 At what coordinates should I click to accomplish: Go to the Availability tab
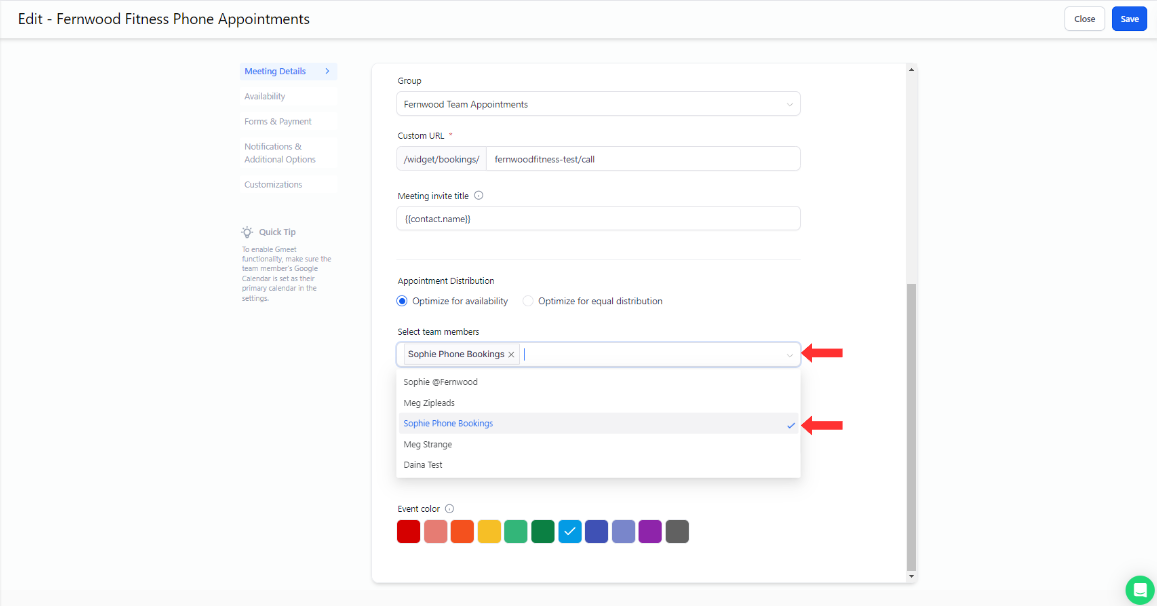289,96
